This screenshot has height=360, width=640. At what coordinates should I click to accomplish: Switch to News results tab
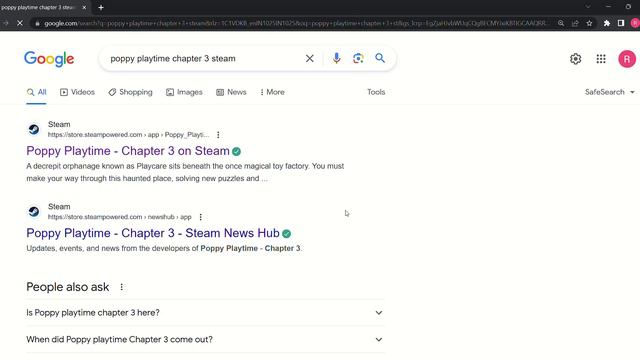pyautogui.click(x=231, y=92)
